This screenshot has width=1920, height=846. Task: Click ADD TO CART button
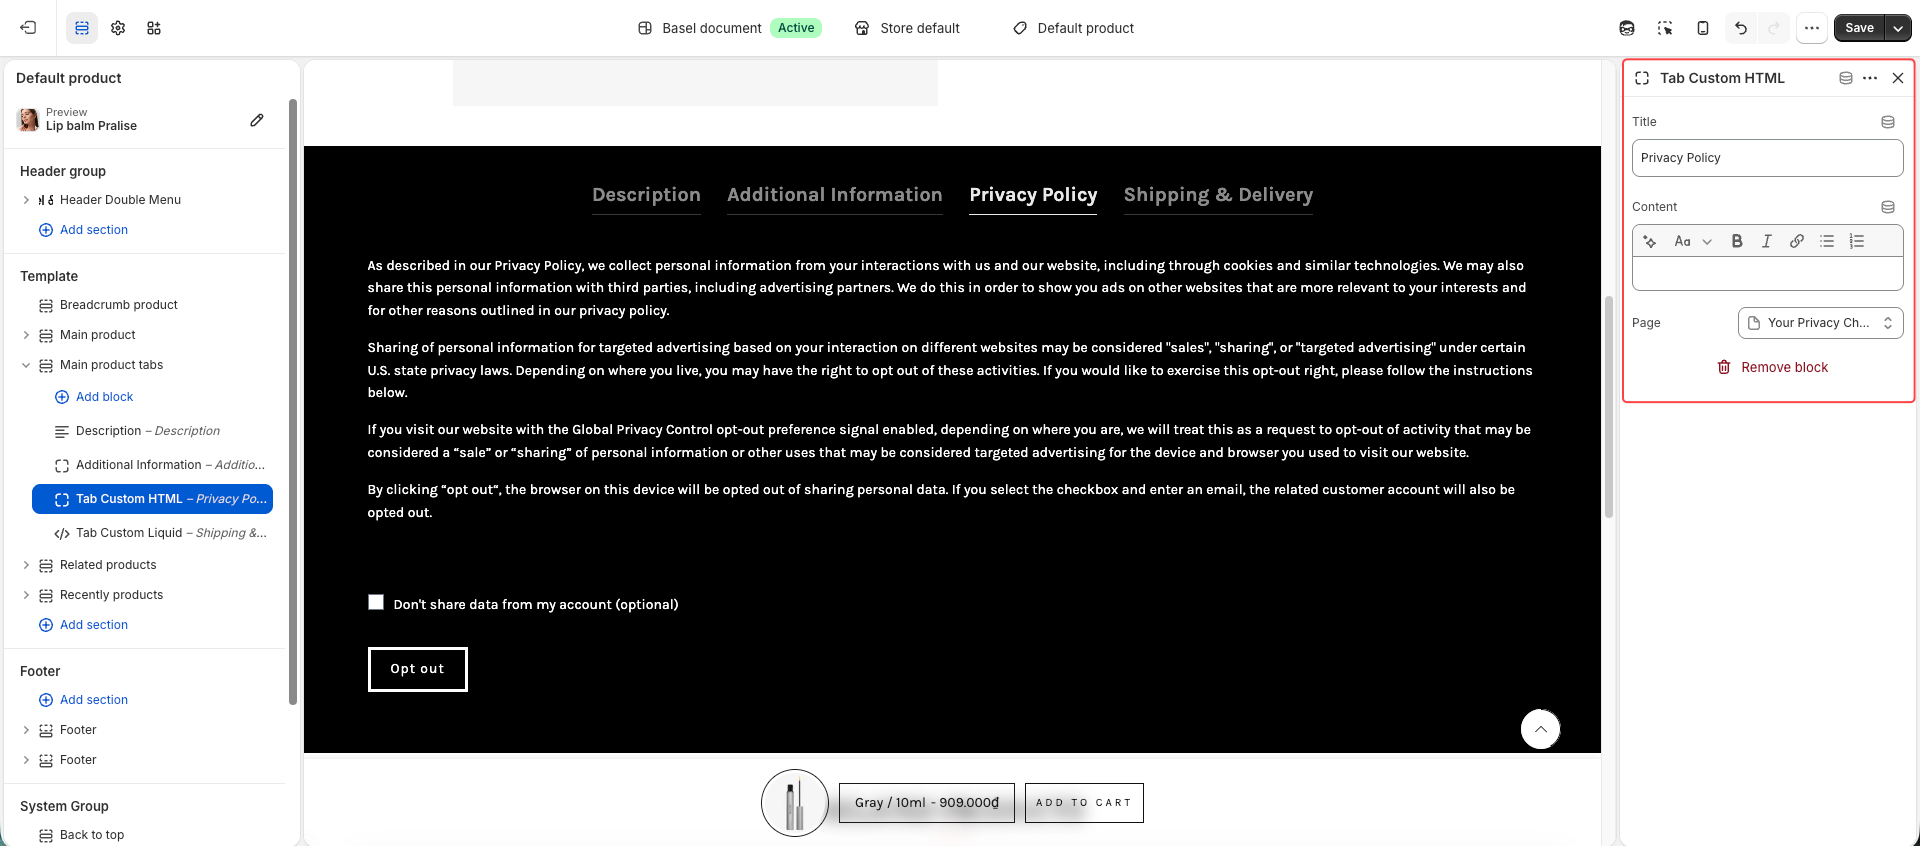(1084, 803)
